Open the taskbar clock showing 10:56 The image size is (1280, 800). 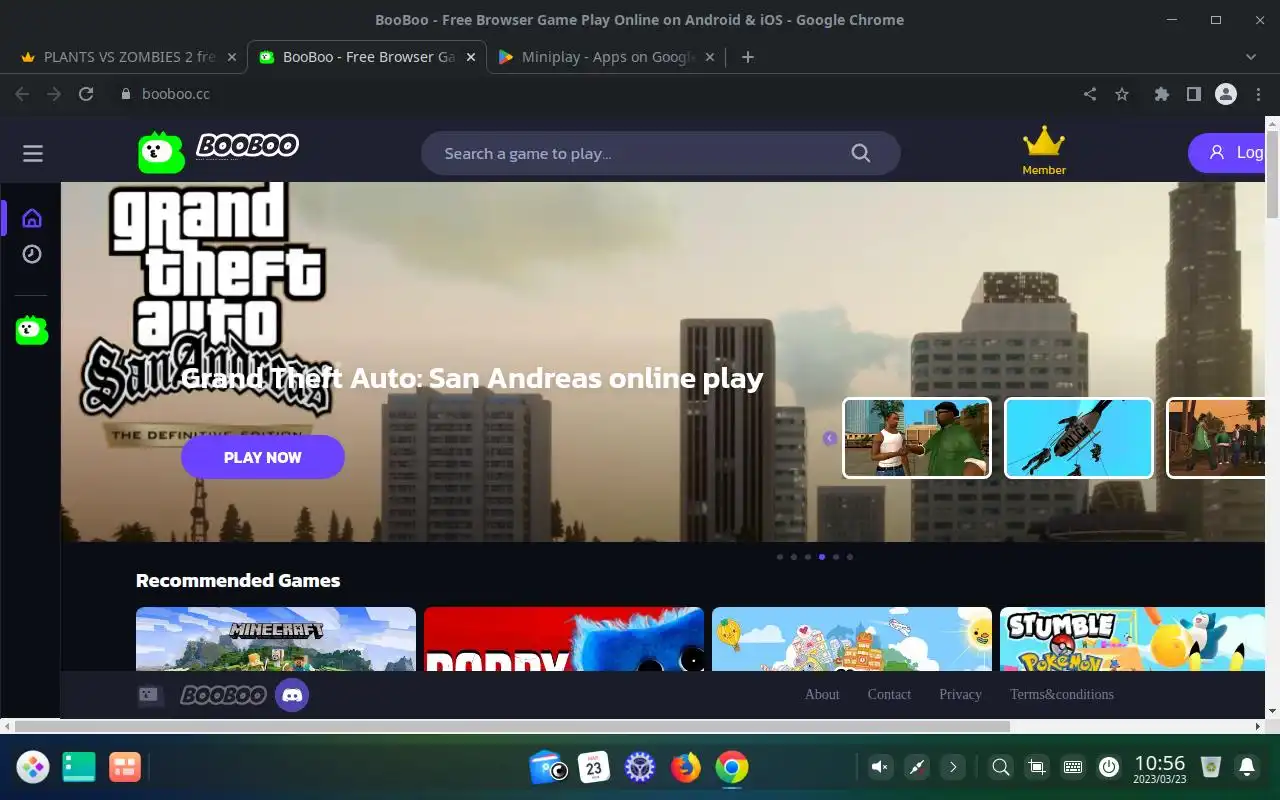(1160, 768)
